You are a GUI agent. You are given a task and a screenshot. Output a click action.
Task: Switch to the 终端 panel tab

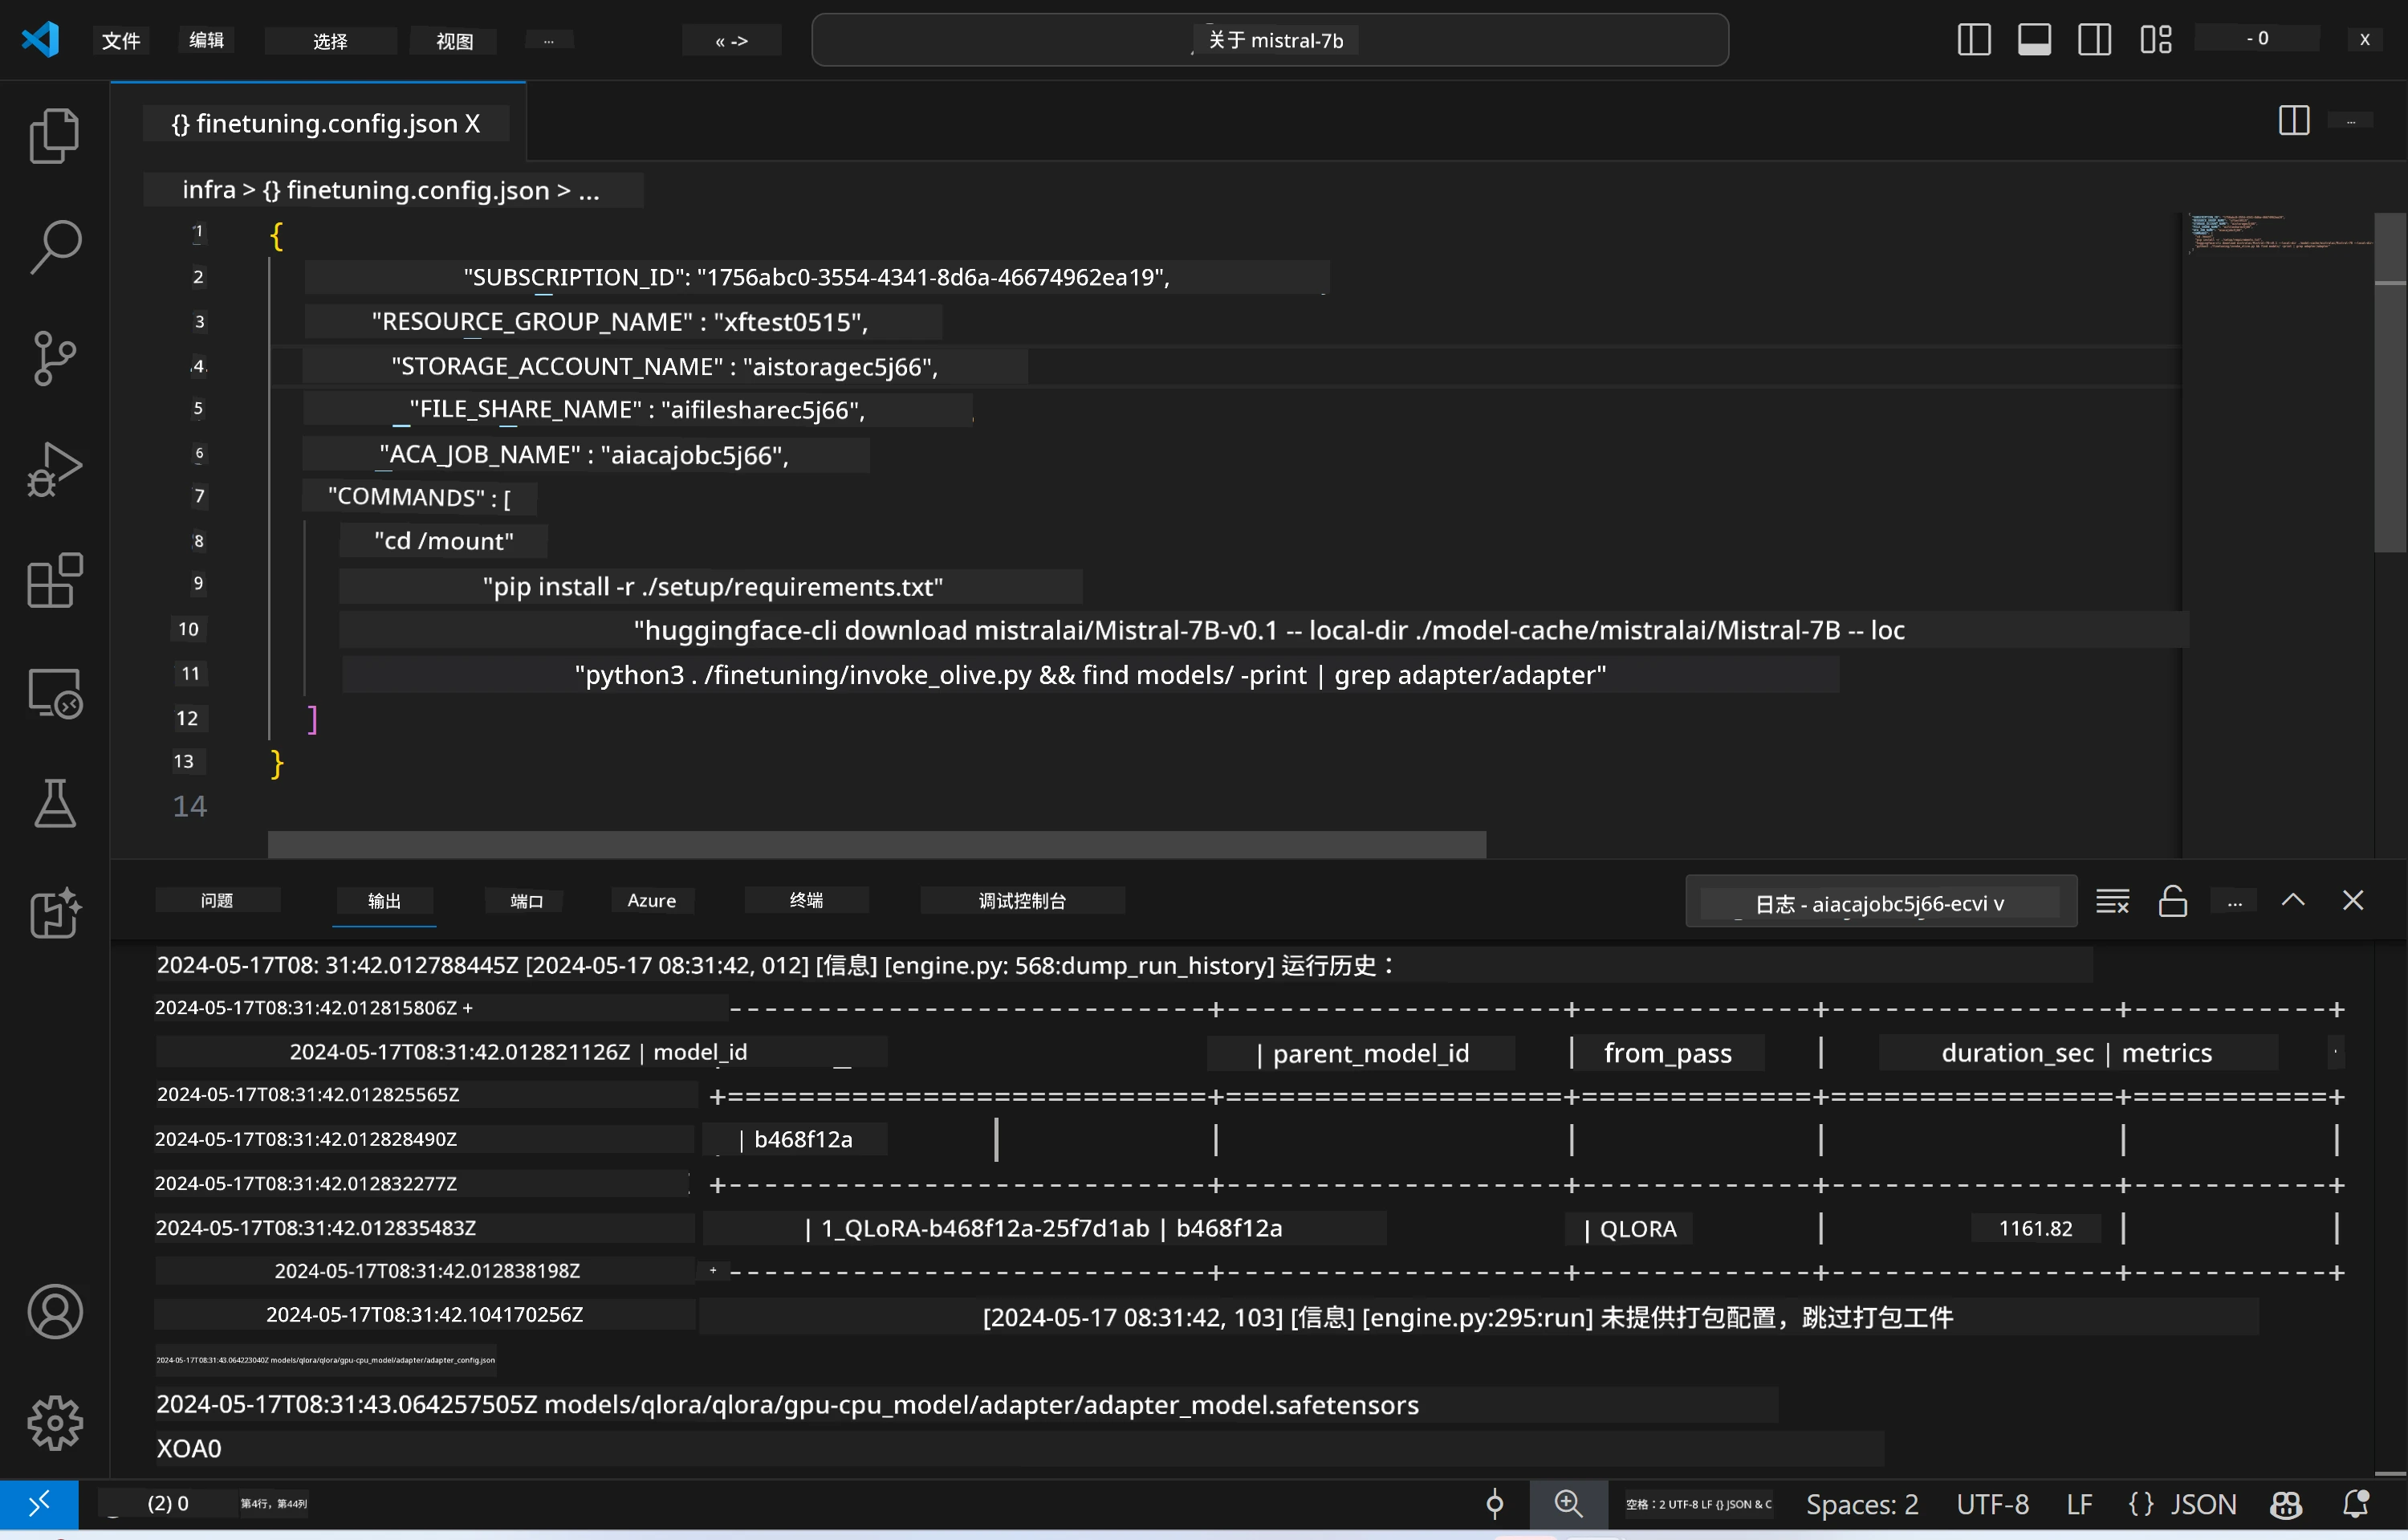tap(806, 900)
